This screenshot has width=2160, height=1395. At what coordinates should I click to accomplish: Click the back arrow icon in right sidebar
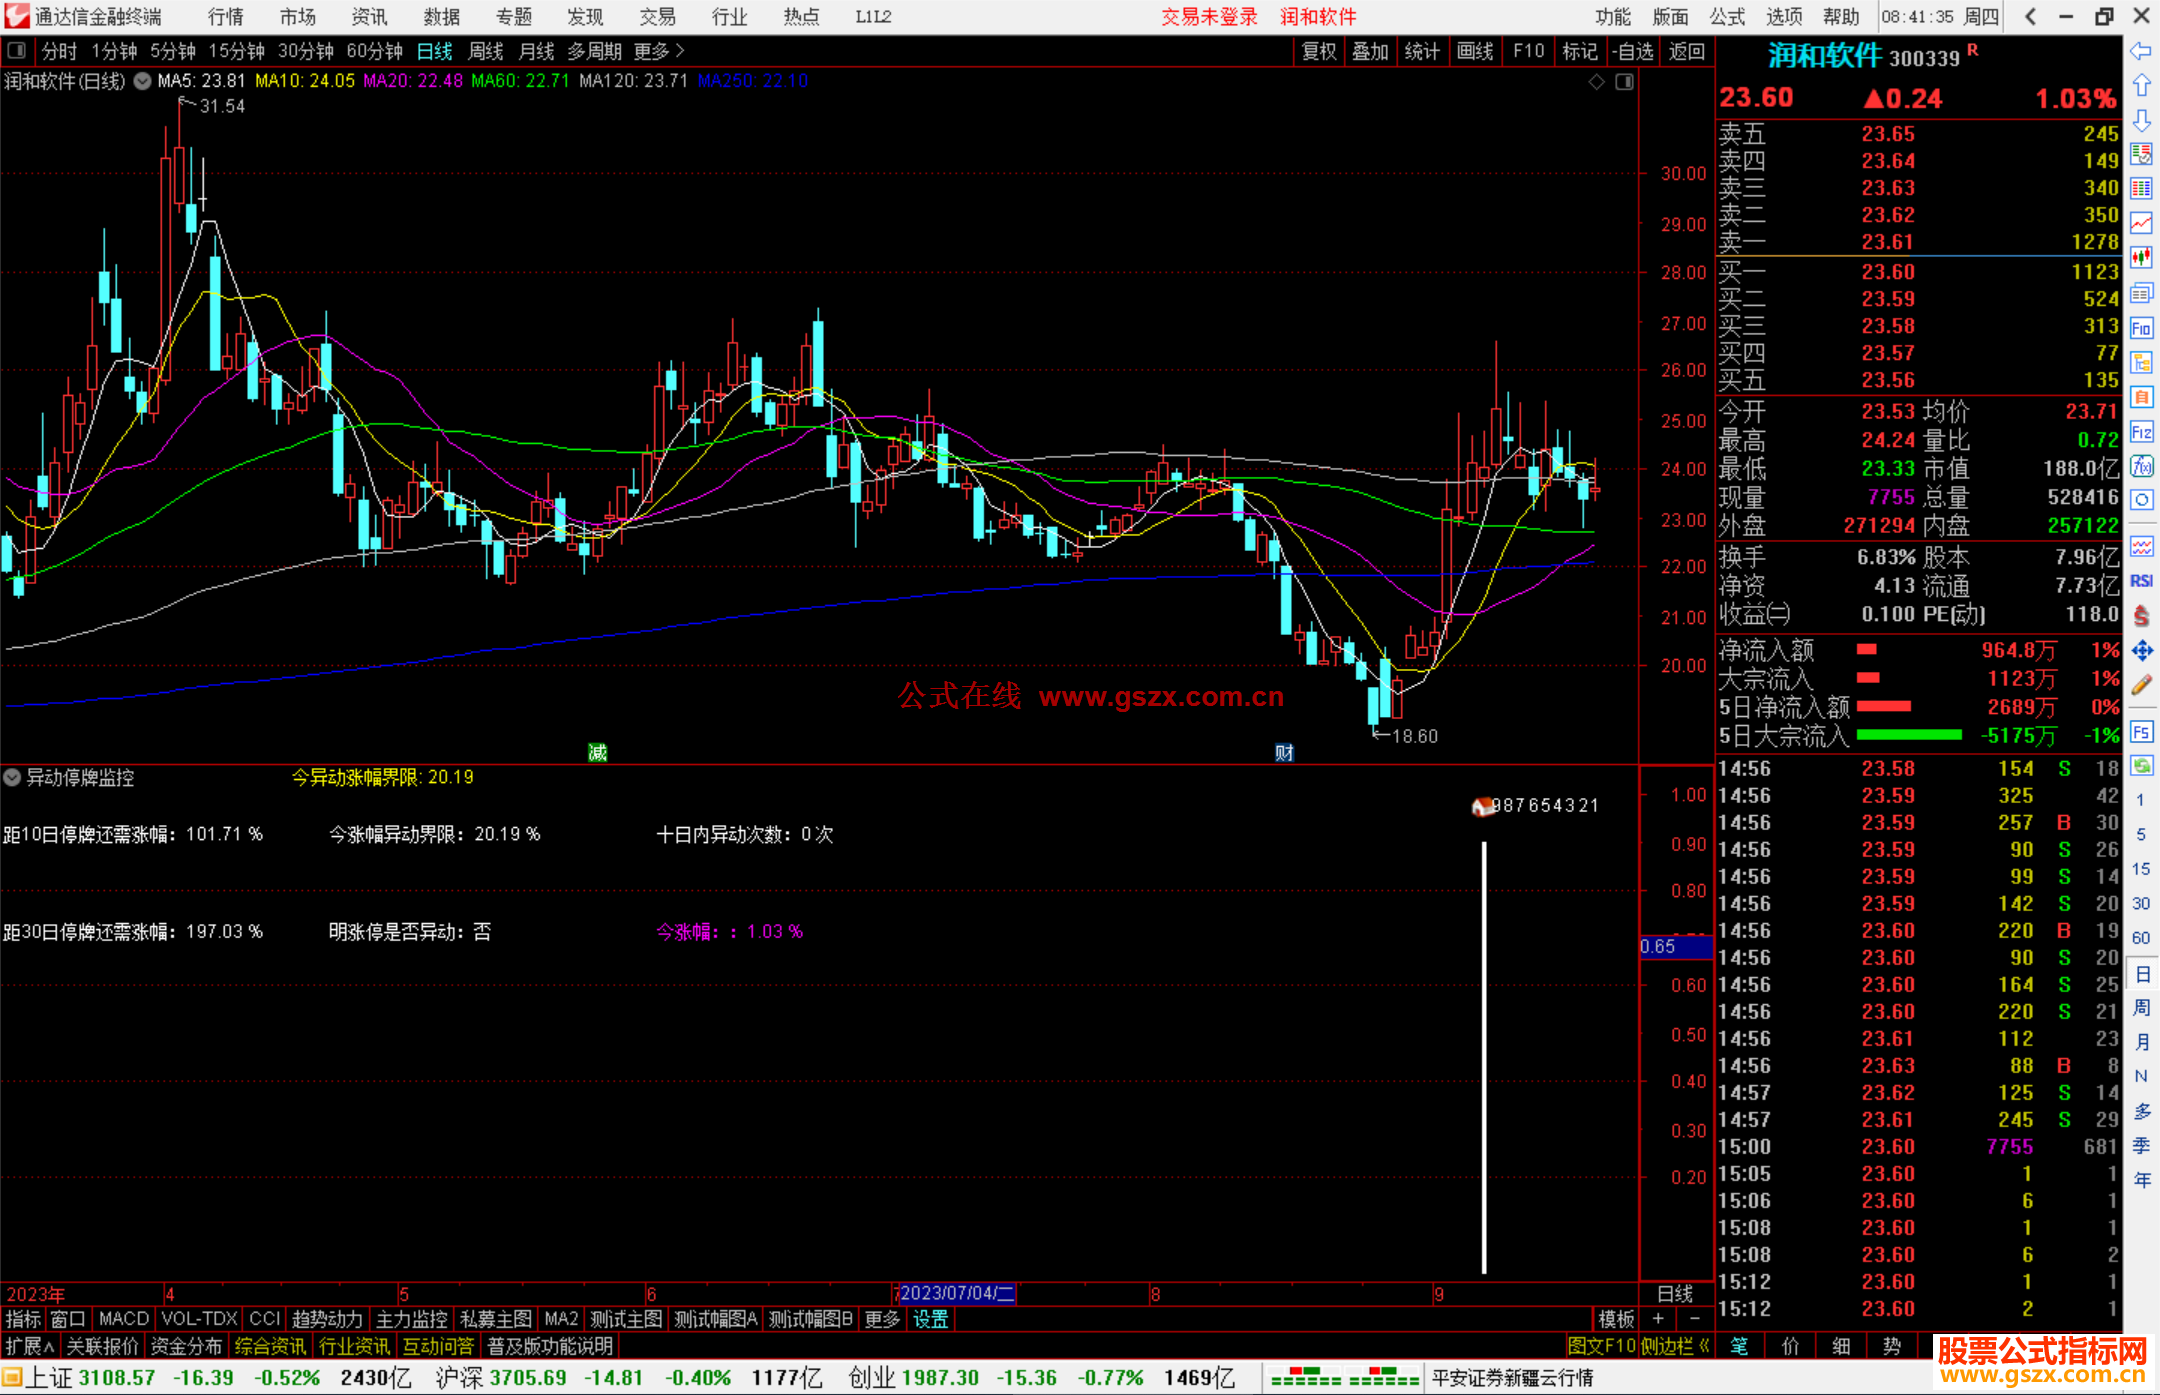pos(2141,51)
